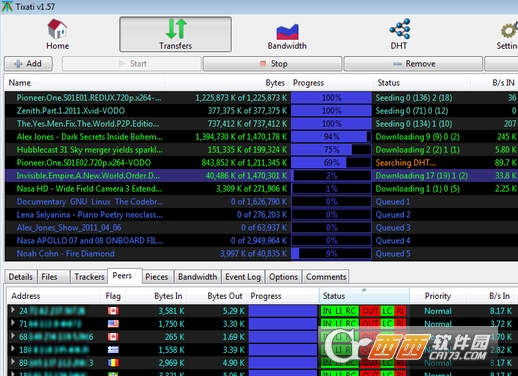Image resolution: width=518 pixels, height=376 pixels.
Task: Open the lower Bandwidth tab
Action: point(198,277)
